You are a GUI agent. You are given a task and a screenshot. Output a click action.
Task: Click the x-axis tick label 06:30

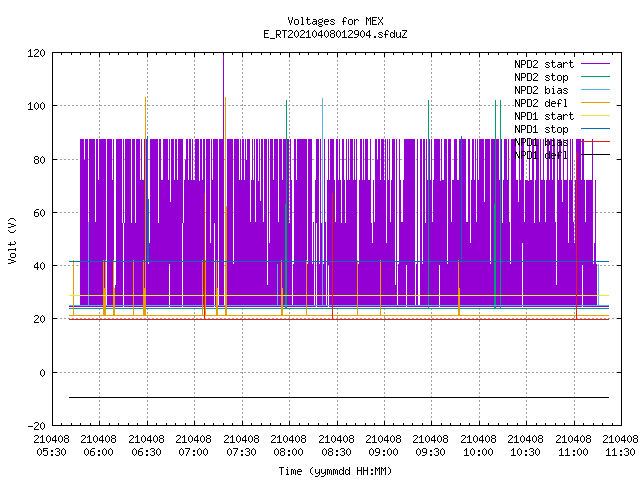tap(146, 452)
